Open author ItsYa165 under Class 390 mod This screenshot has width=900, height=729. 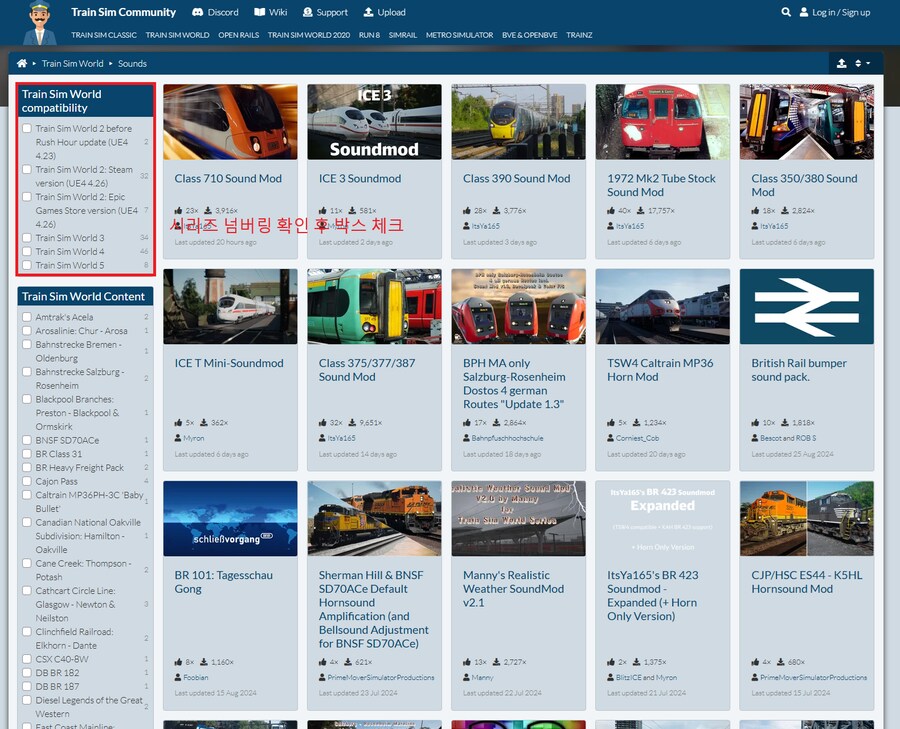point(490,227)
